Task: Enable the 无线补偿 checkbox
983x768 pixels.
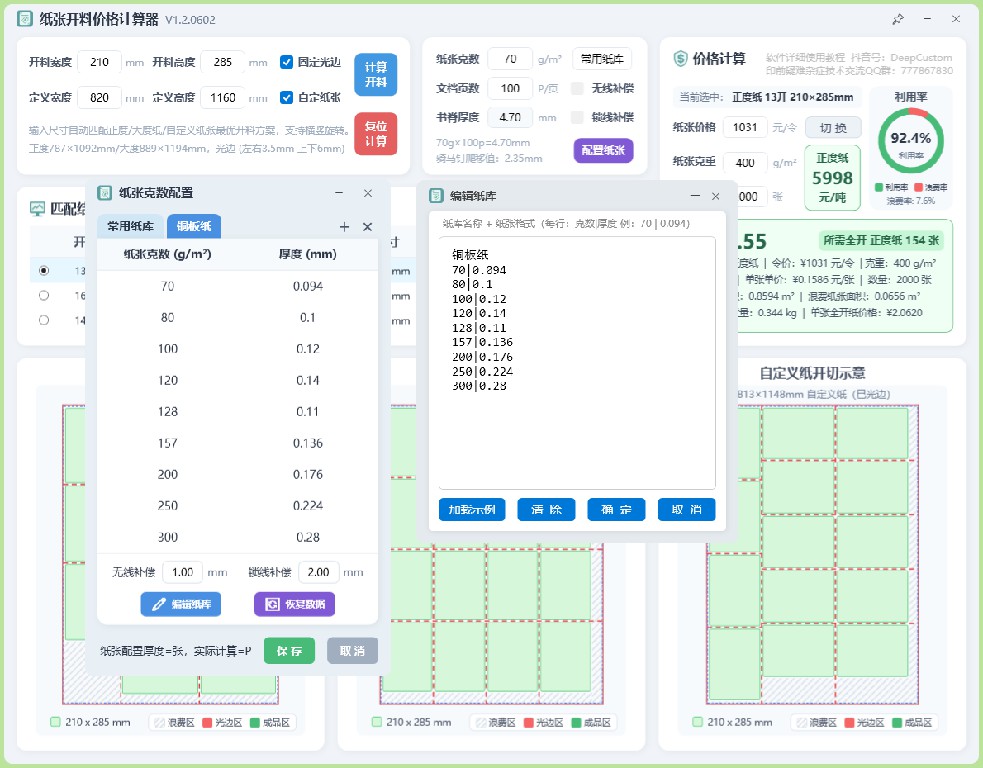Action: pos(577,88)
